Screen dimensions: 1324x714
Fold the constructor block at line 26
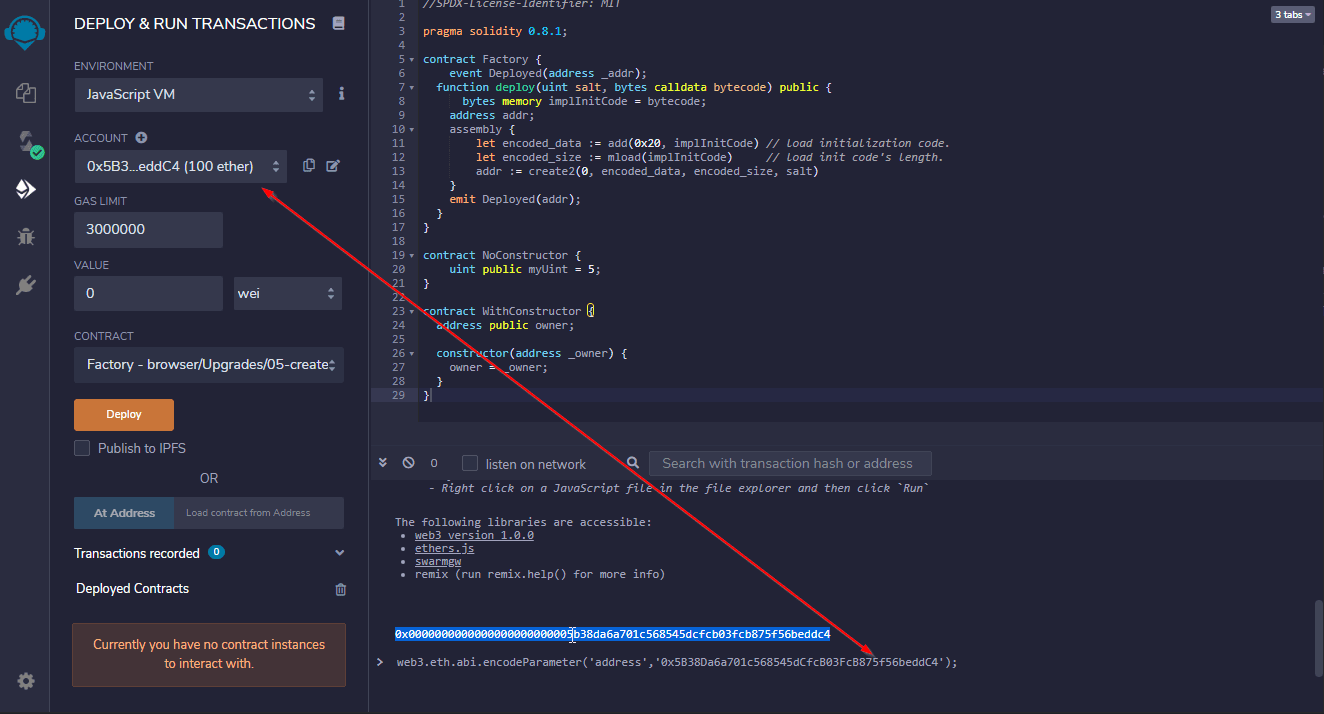(412, 353)
